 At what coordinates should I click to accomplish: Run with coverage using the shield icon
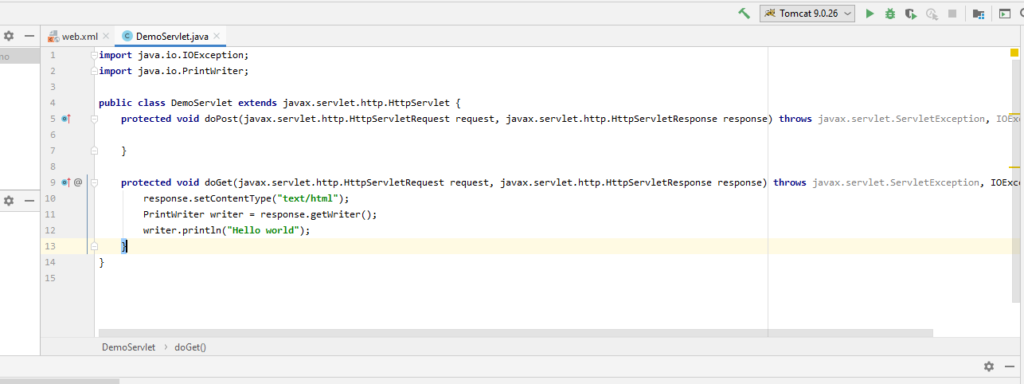click(910, 14)
